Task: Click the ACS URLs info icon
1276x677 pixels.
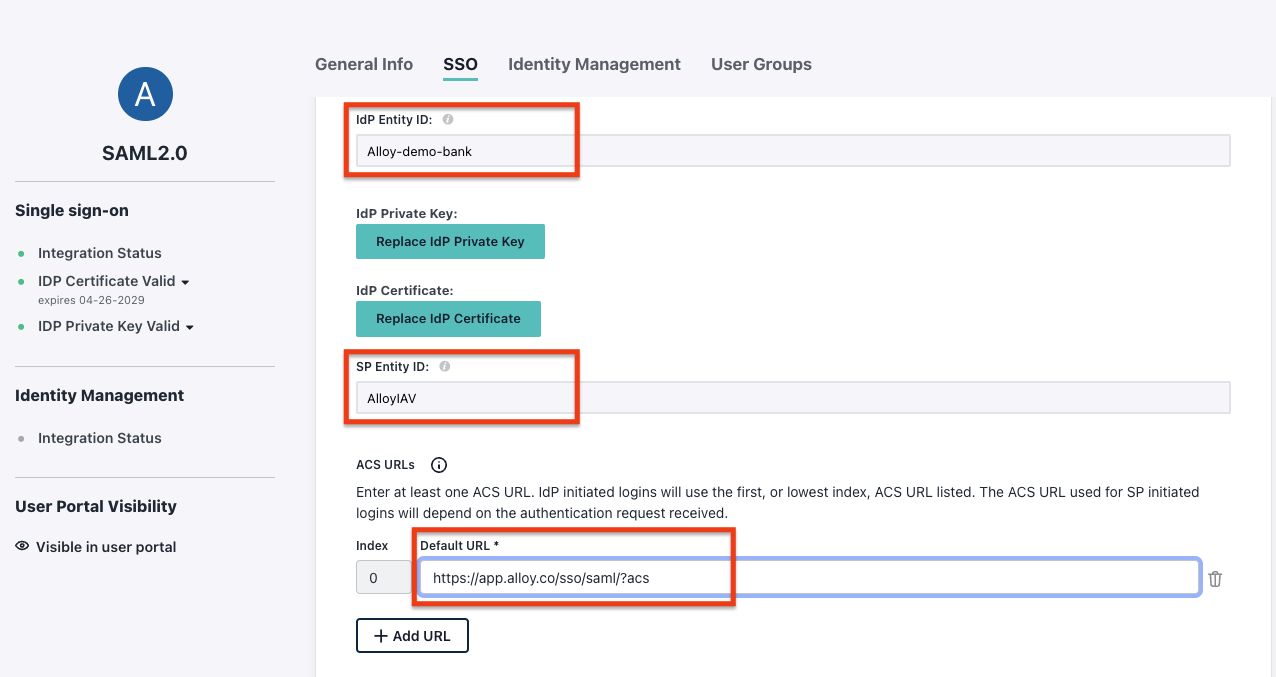Action: pos(439,465)
